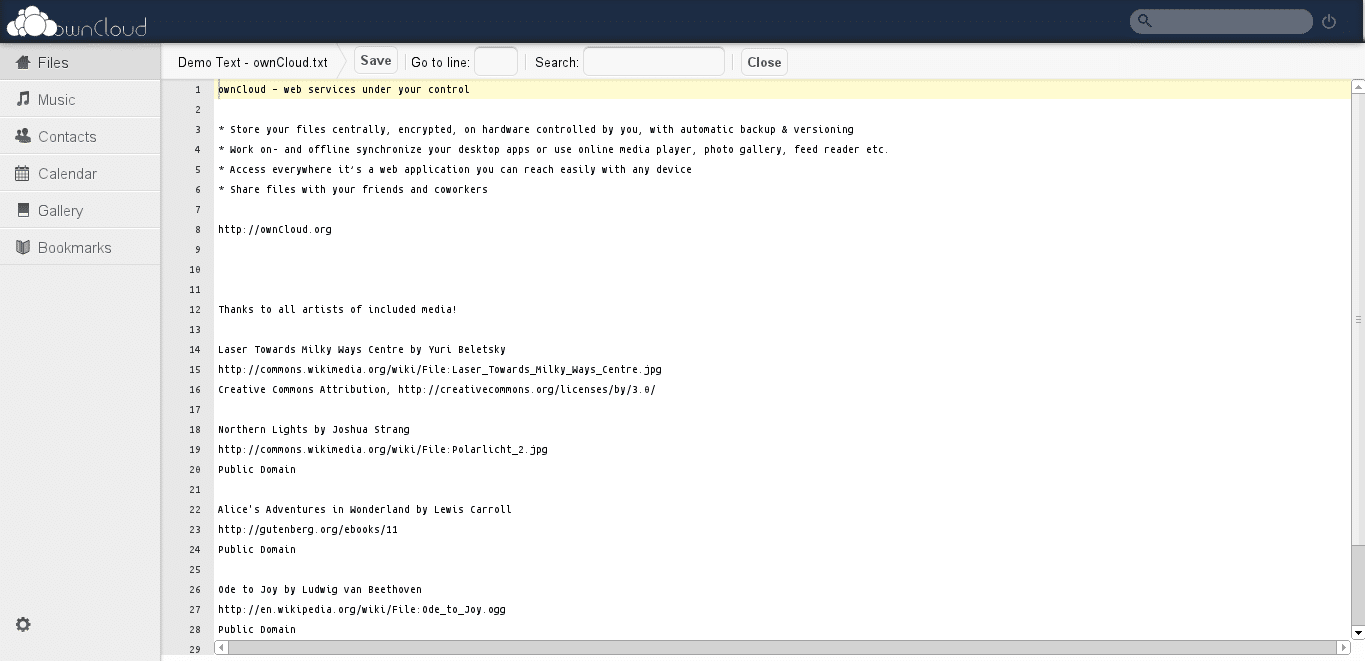Close the text editor
This screenshot has height=661, width=1365.
point(764,62)
